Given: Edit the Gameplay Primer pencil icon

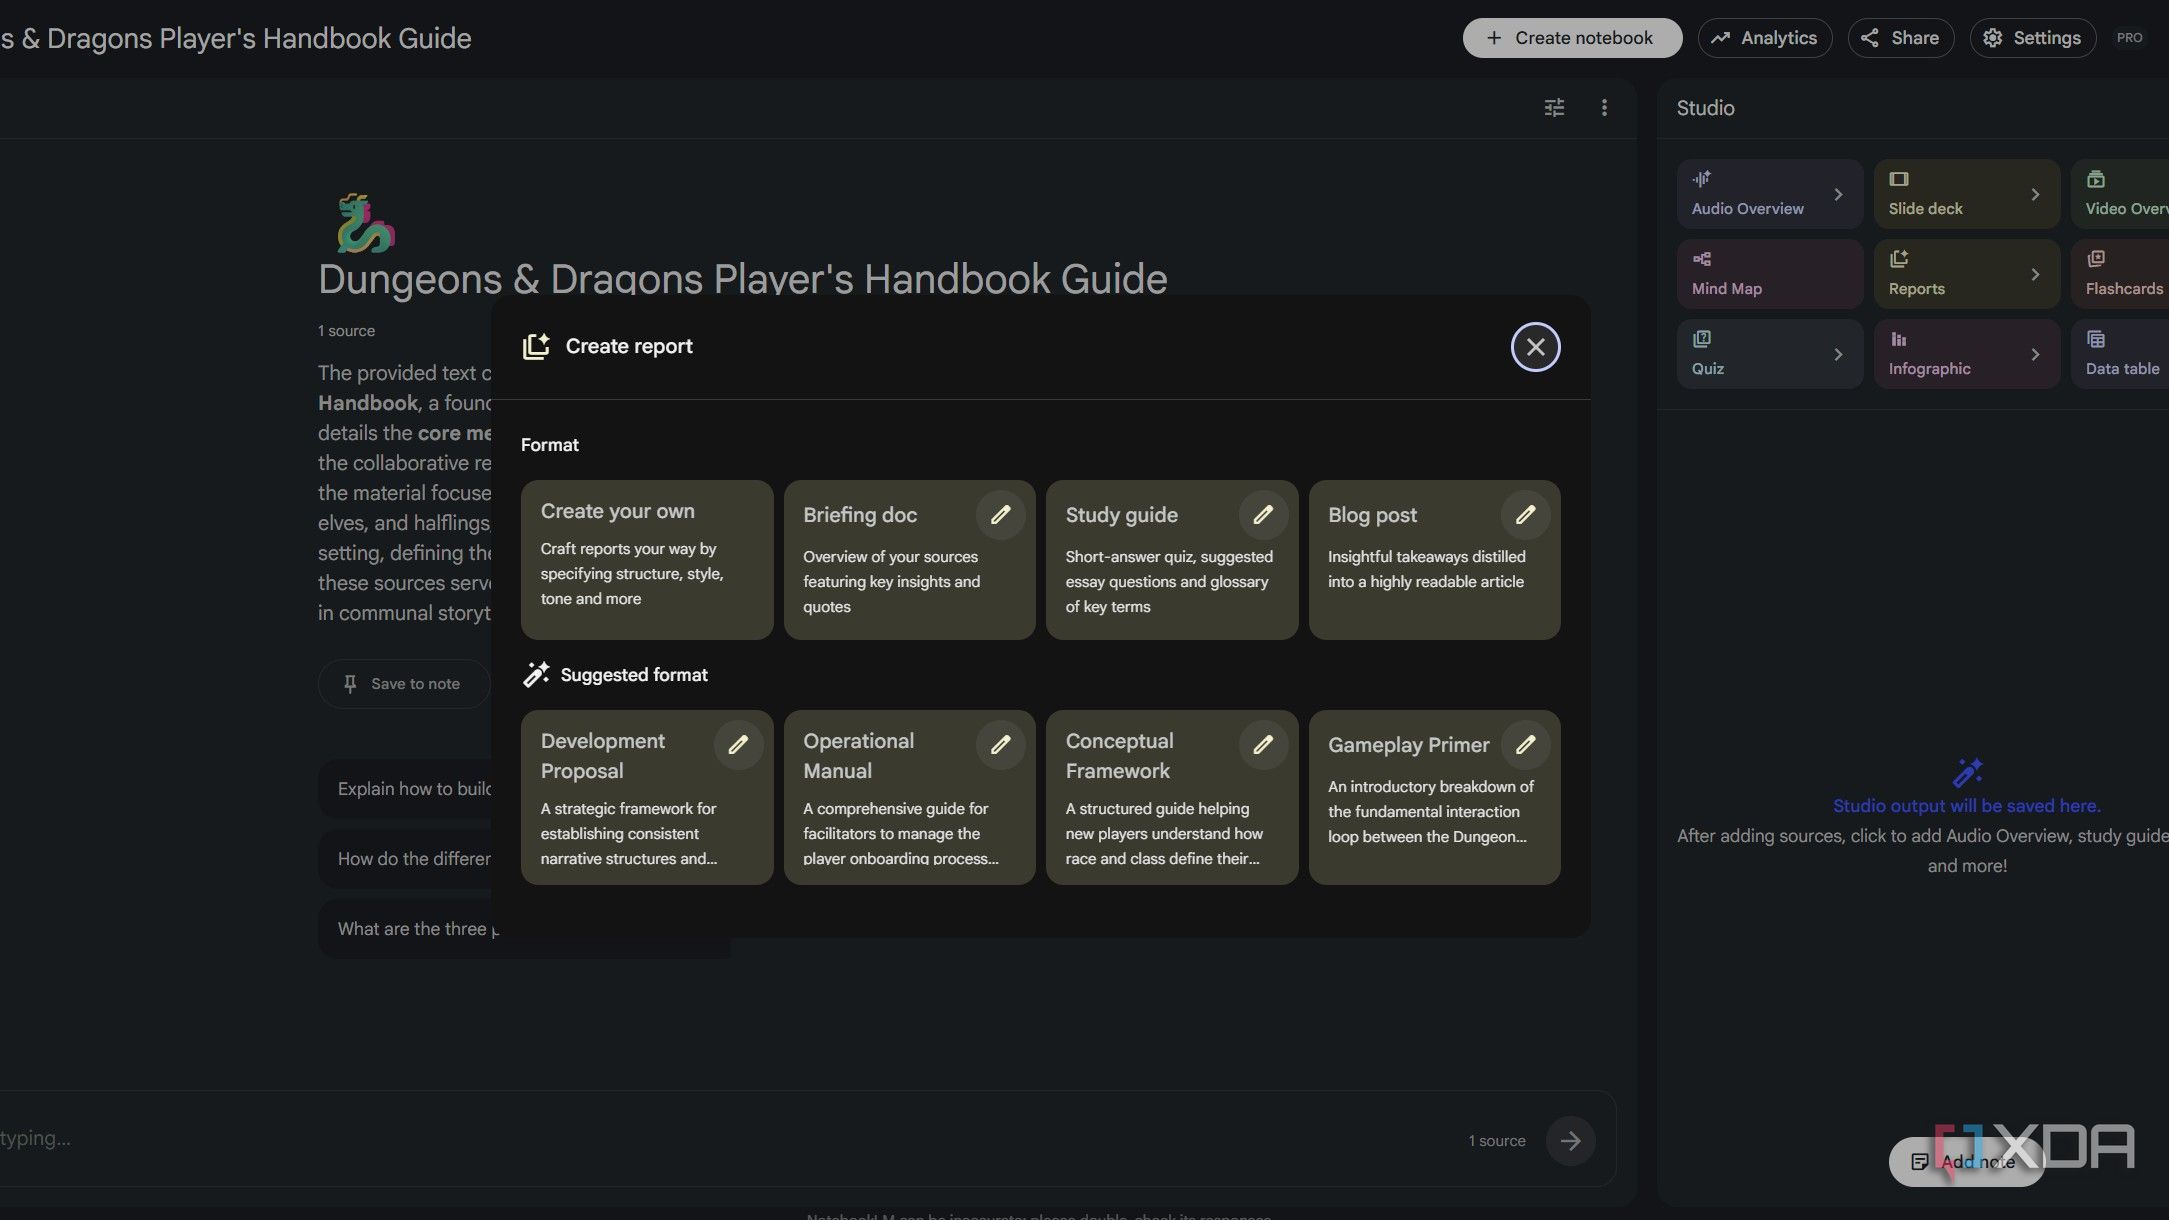Looking at the screenshot, I should 1525,745.
